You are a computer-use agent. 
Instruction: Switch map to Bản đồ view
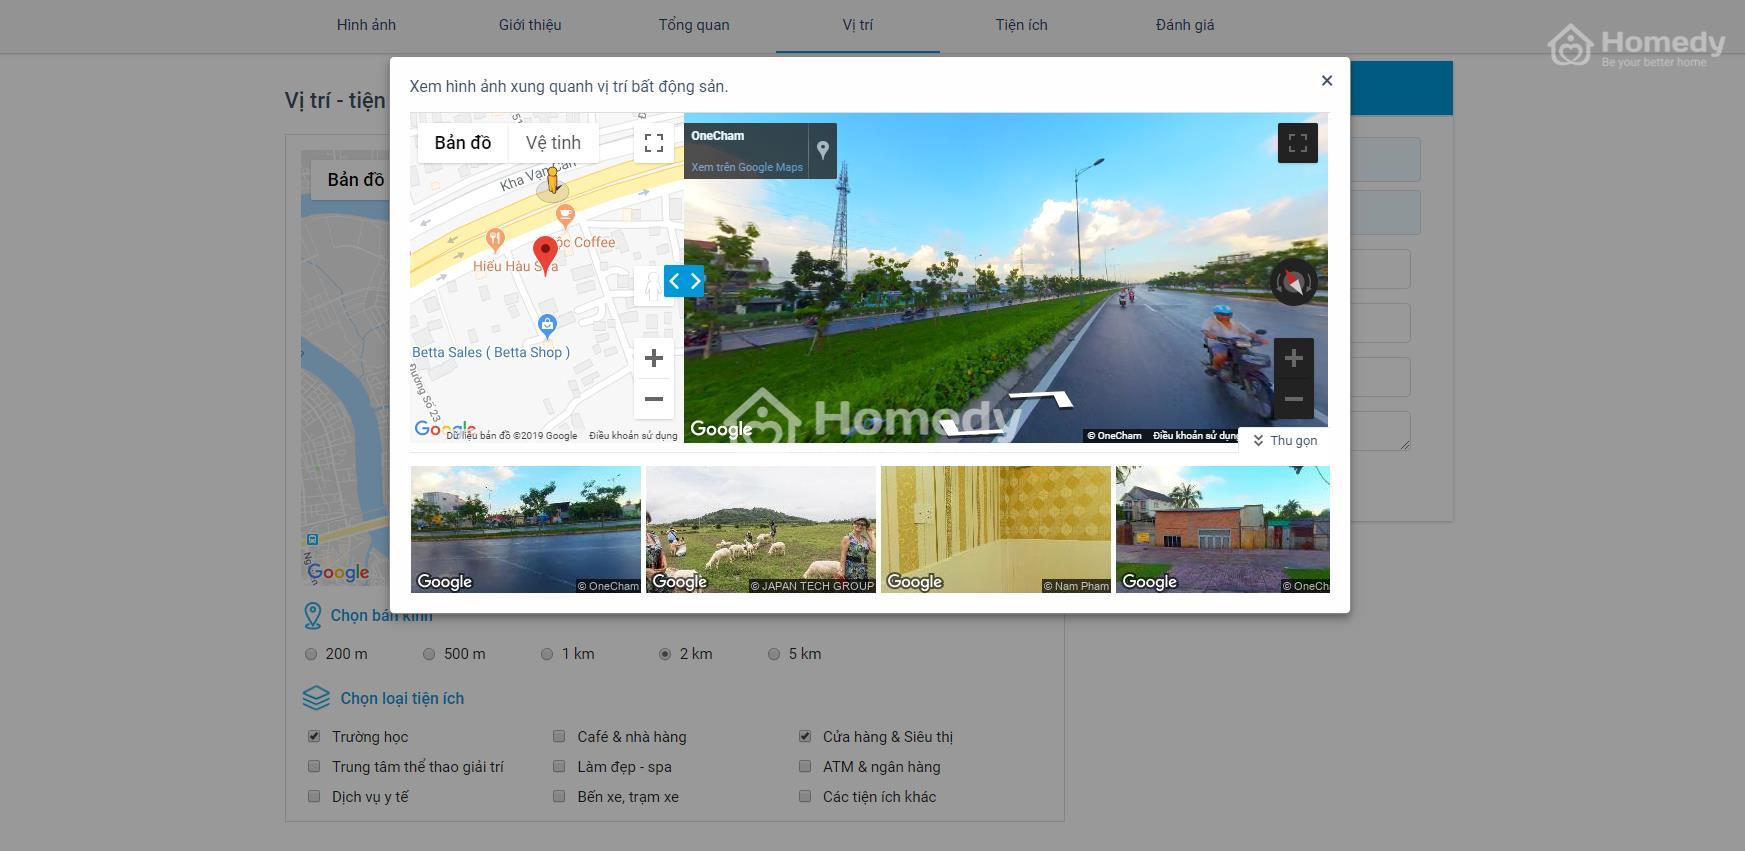[x=463, y=142]
